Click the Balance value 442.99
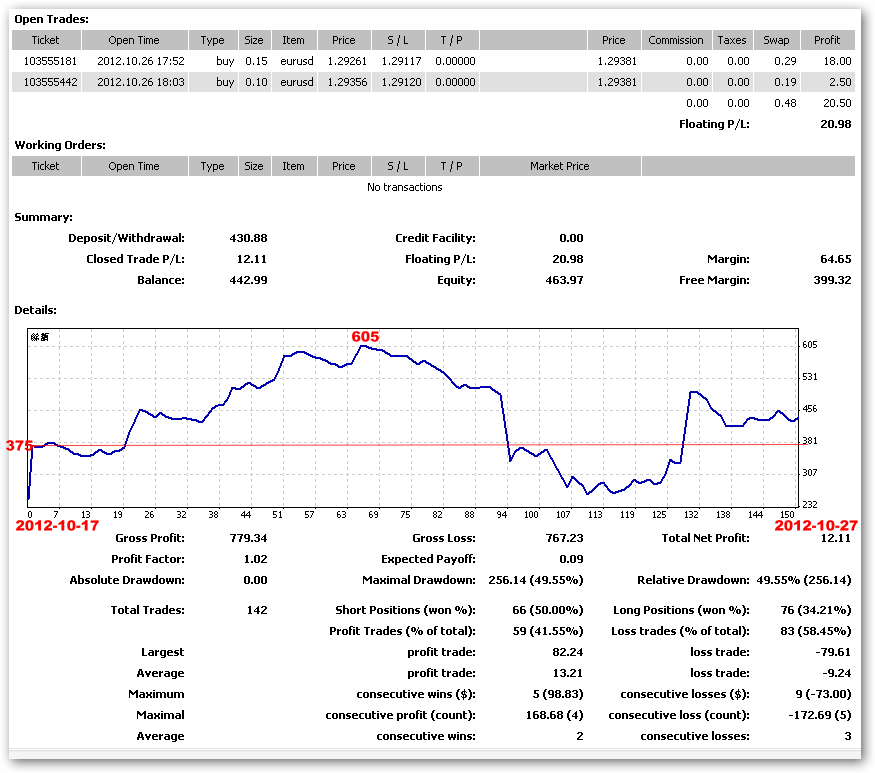875x773 pixels. [248, 280]
